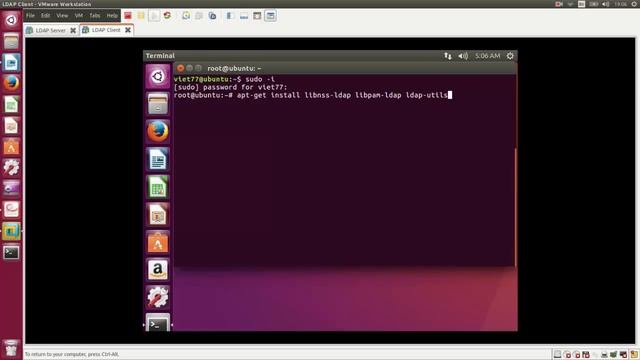Close the LDAP Client tab

[x=128, y=30]
